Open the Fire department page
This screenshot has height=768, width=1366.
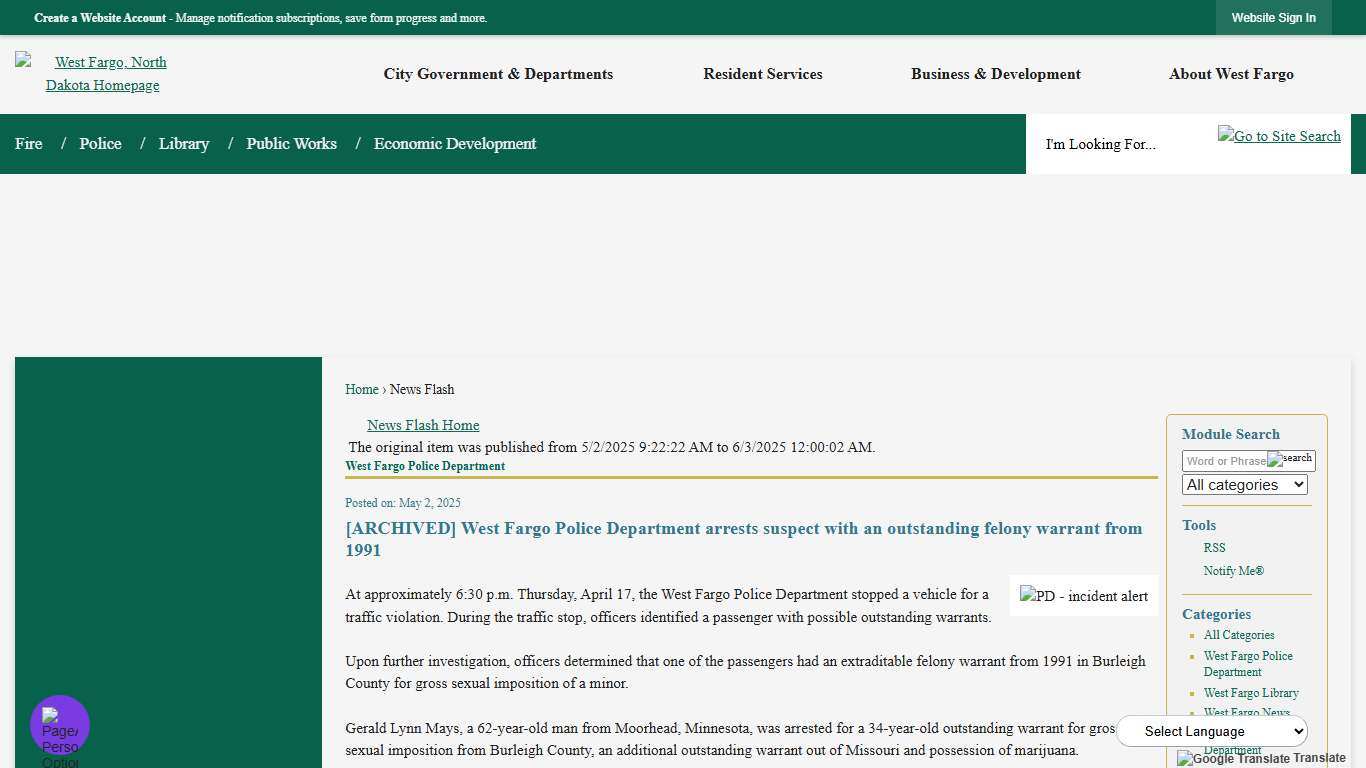[x=28, y=144]
